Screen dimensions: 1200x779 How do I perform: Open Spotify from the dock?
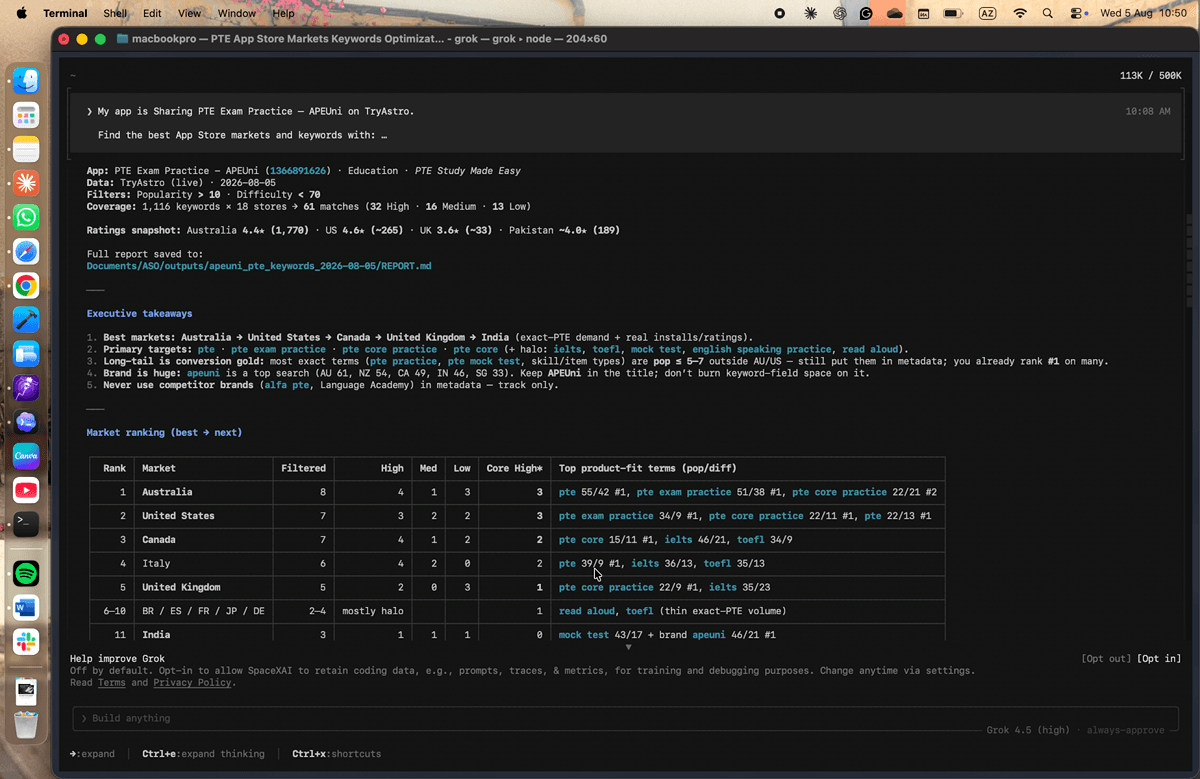(26, 573)
